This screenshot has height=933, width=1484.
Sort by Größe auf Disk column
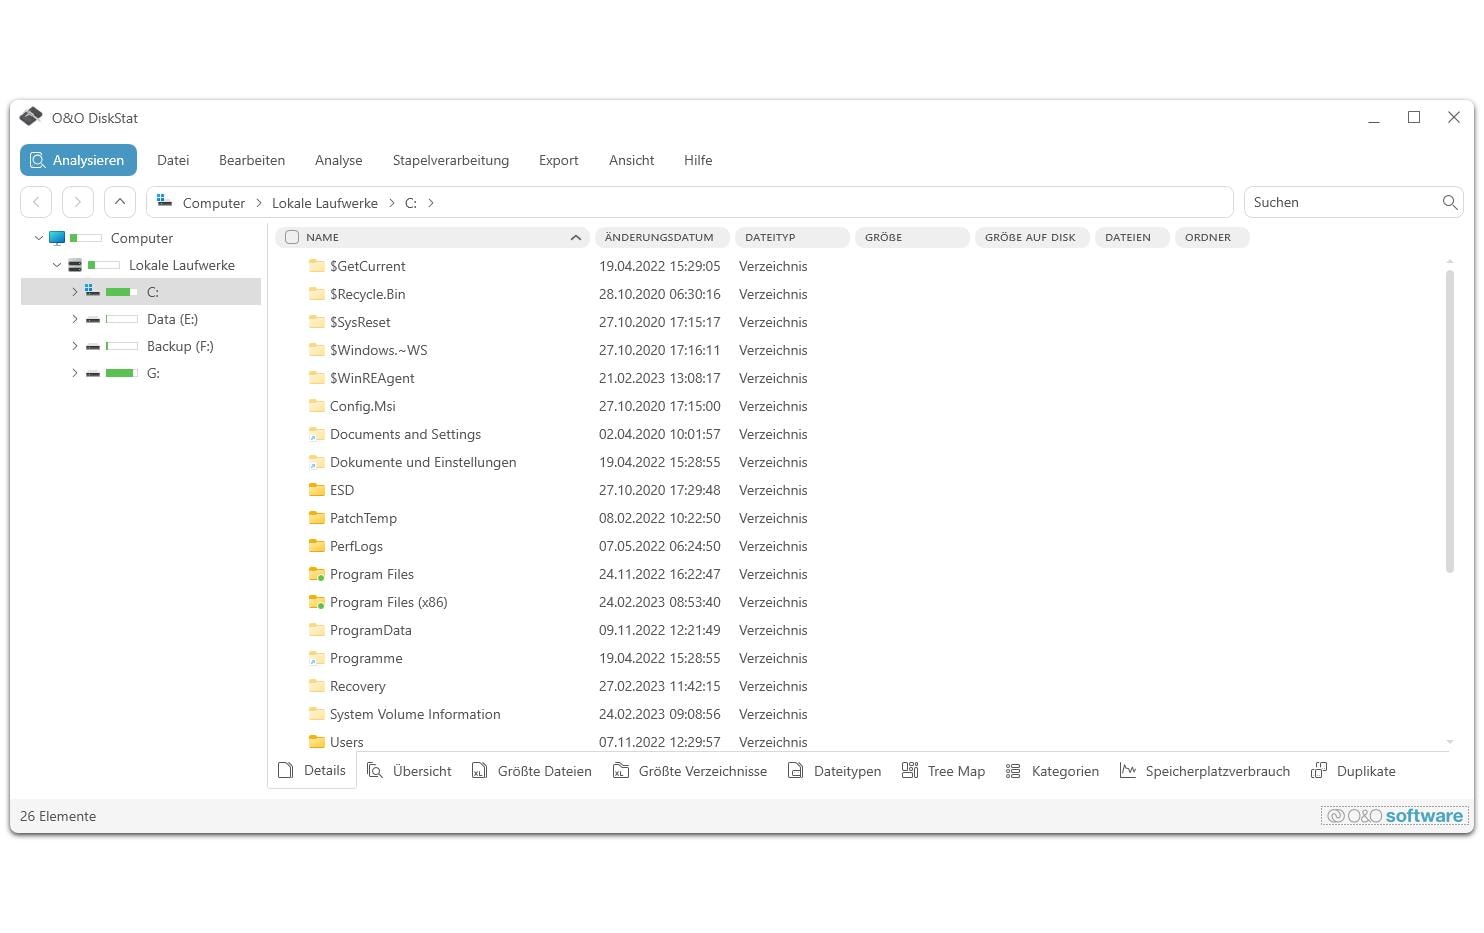pyautogui.click(x=1032, y=237)
